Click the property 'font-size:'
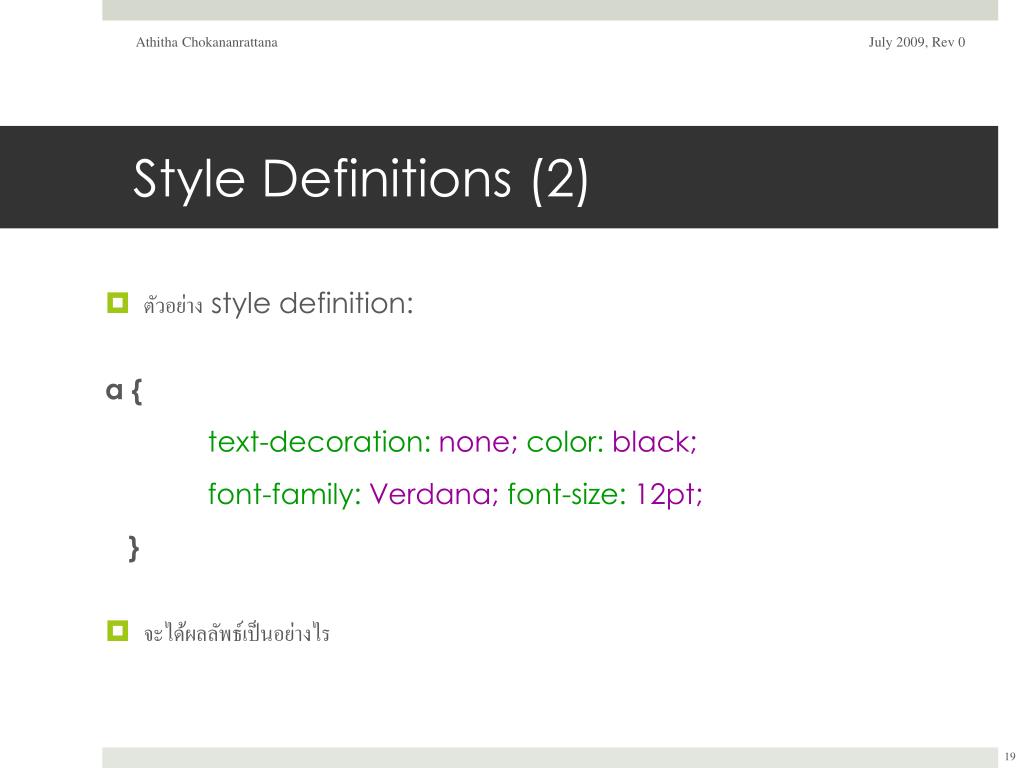This screenshot has height=768, width=1024. coord(567,494)
